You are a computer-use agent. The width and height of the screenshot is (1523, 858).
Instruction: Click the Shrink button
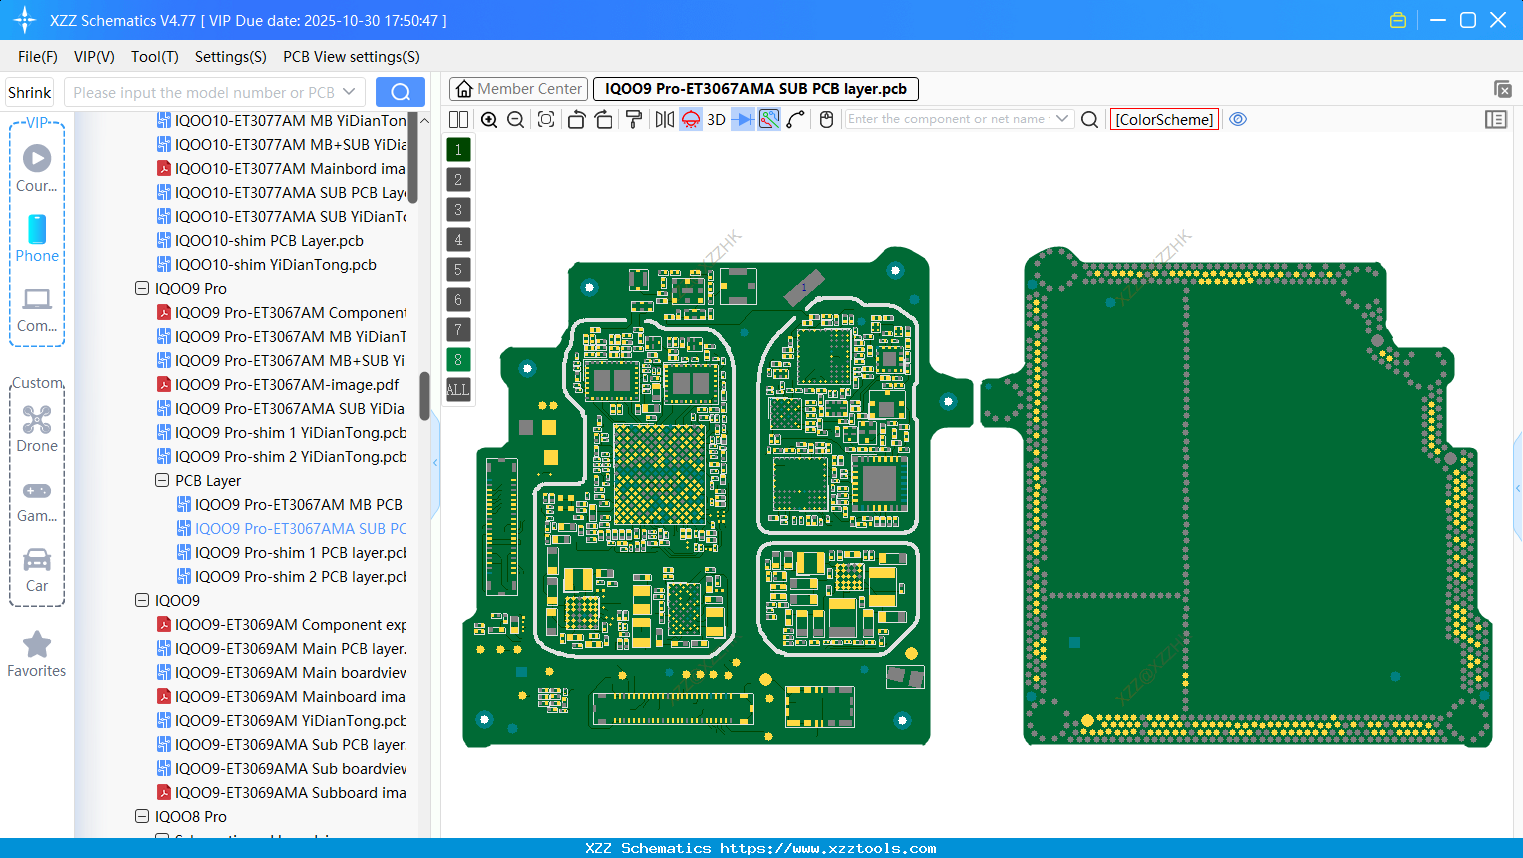coord(29,91)
